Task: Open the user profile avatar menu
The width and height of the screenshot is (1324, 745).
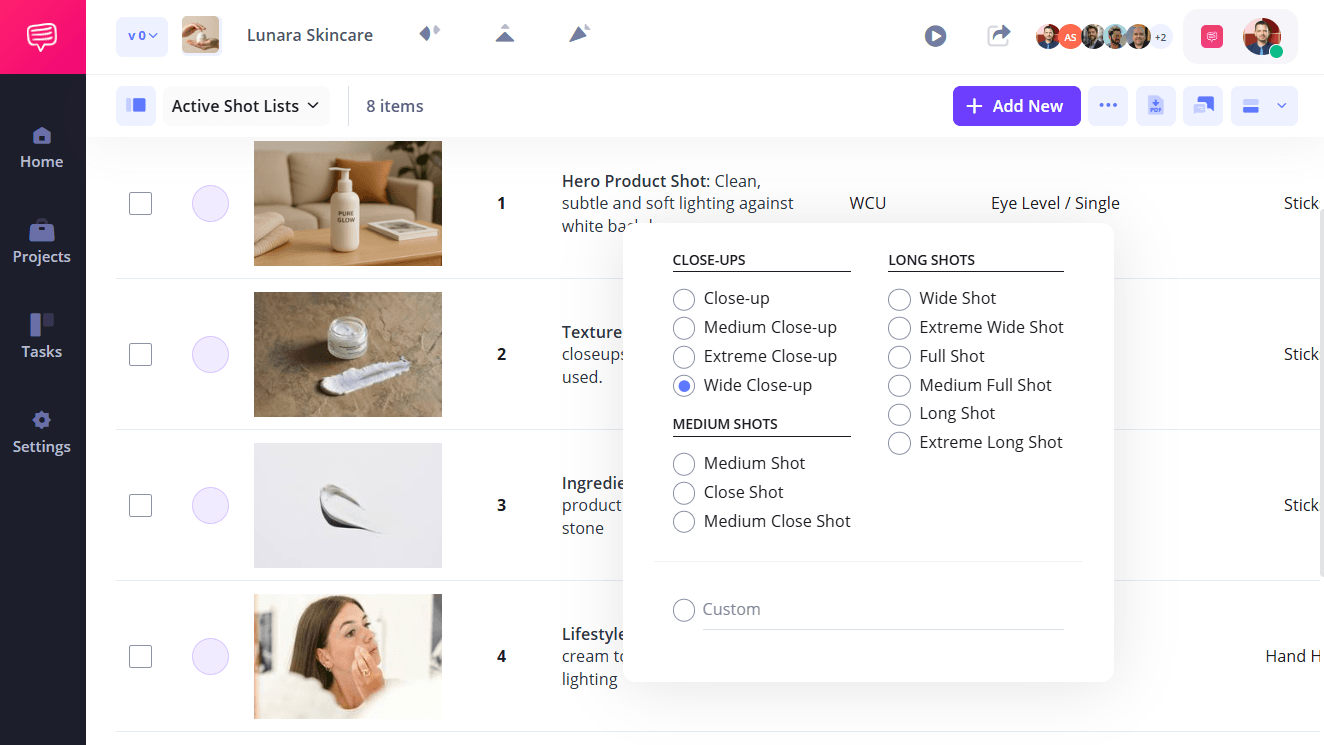Action: pyautogui.click(x=1262, y=37)
